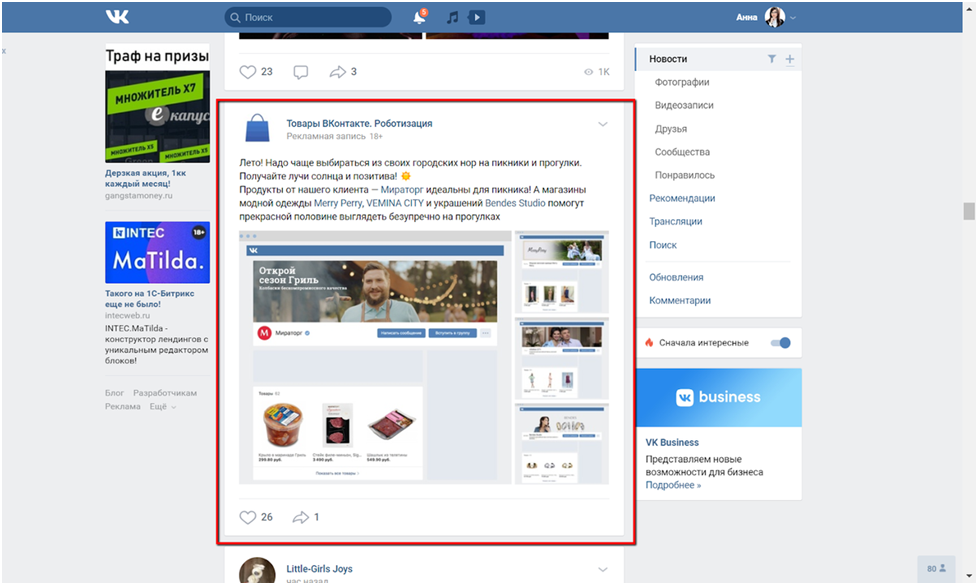This screenshot has width=978, height=585.
Task: Open the profile menu next to Анна
Action: 793,16
